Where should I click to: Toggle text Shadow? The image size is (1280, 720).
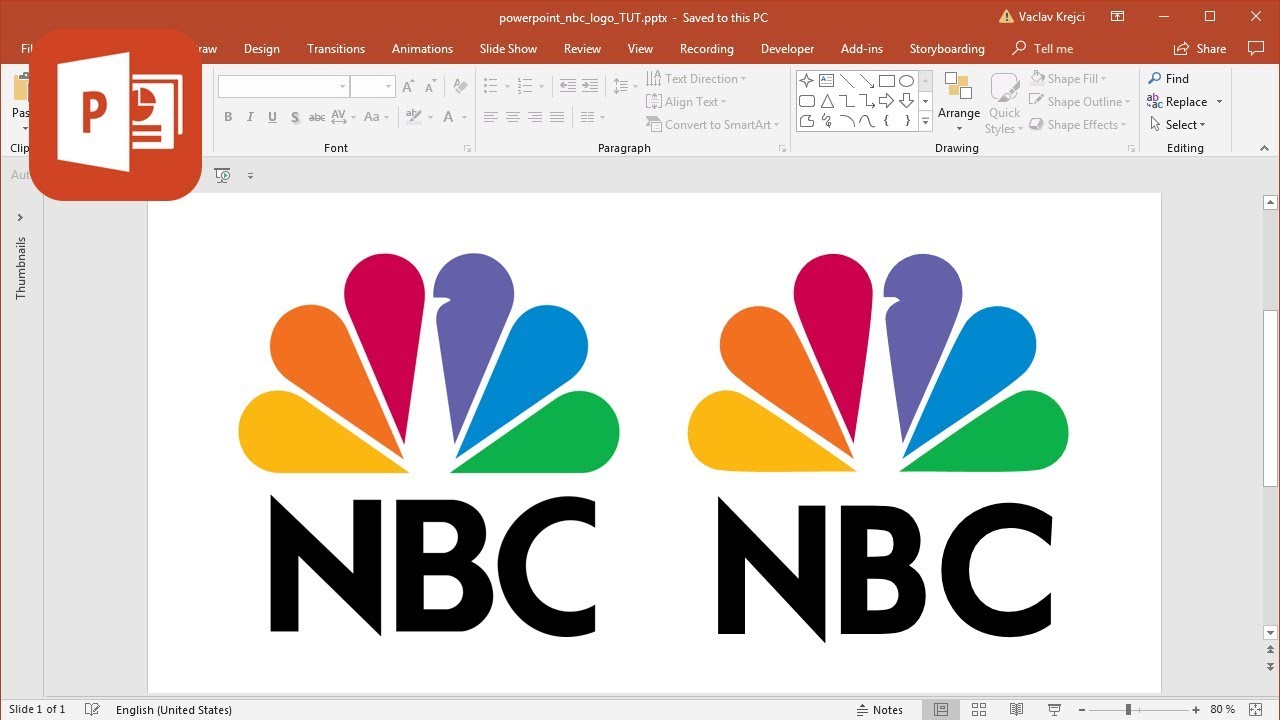[x=295, y=117]
